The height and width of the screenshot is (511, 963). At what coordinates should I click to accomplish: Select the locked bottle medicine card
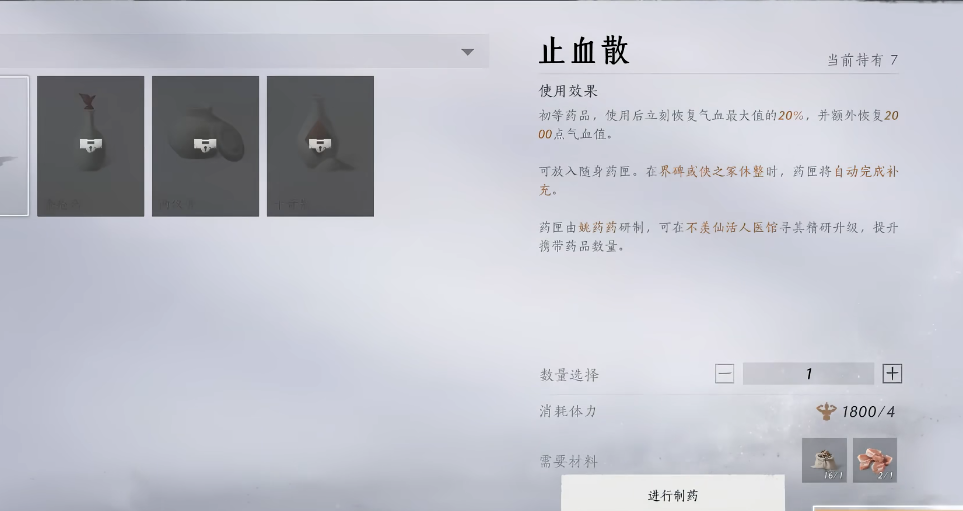coord(91,146)
